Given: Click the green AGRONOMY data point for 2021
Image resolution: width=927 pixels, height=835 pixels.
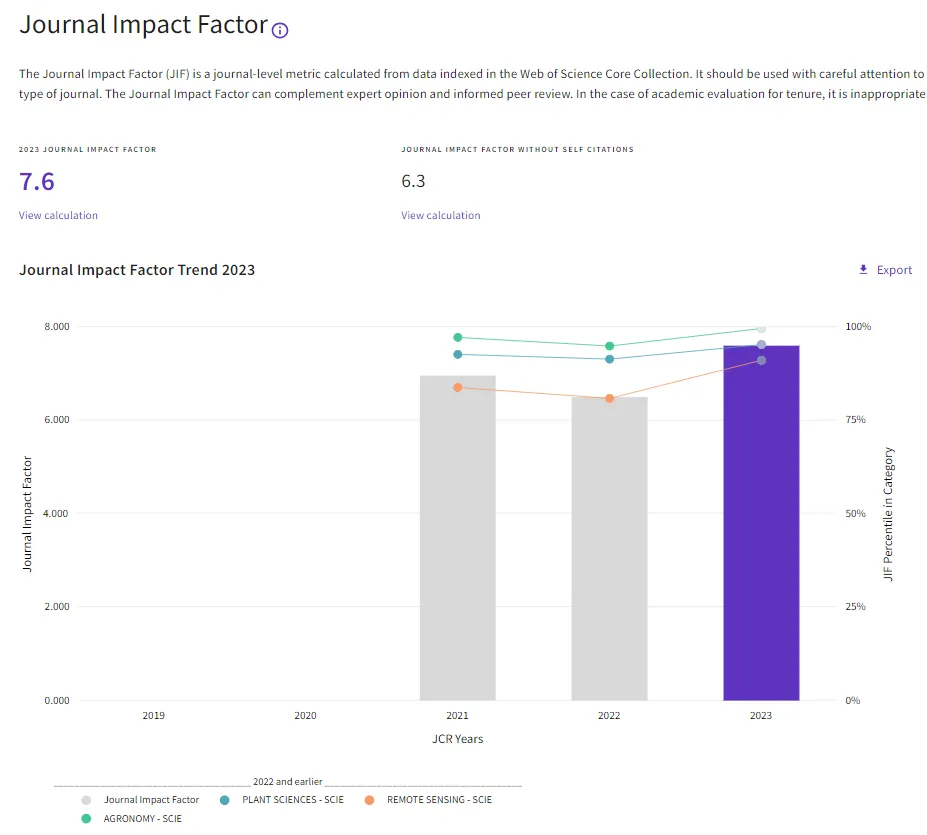Looking at the screenshot, I should 458,338.
